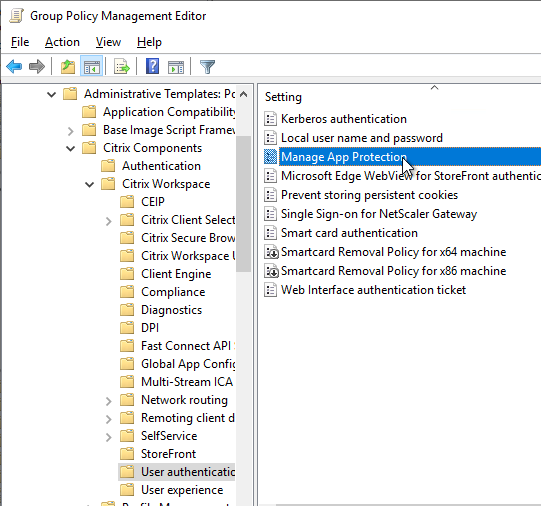Viewport: 541px width, 506px height.
Task: Click the Prevent storing persistent cookies icon
Action: pos(270,195)
